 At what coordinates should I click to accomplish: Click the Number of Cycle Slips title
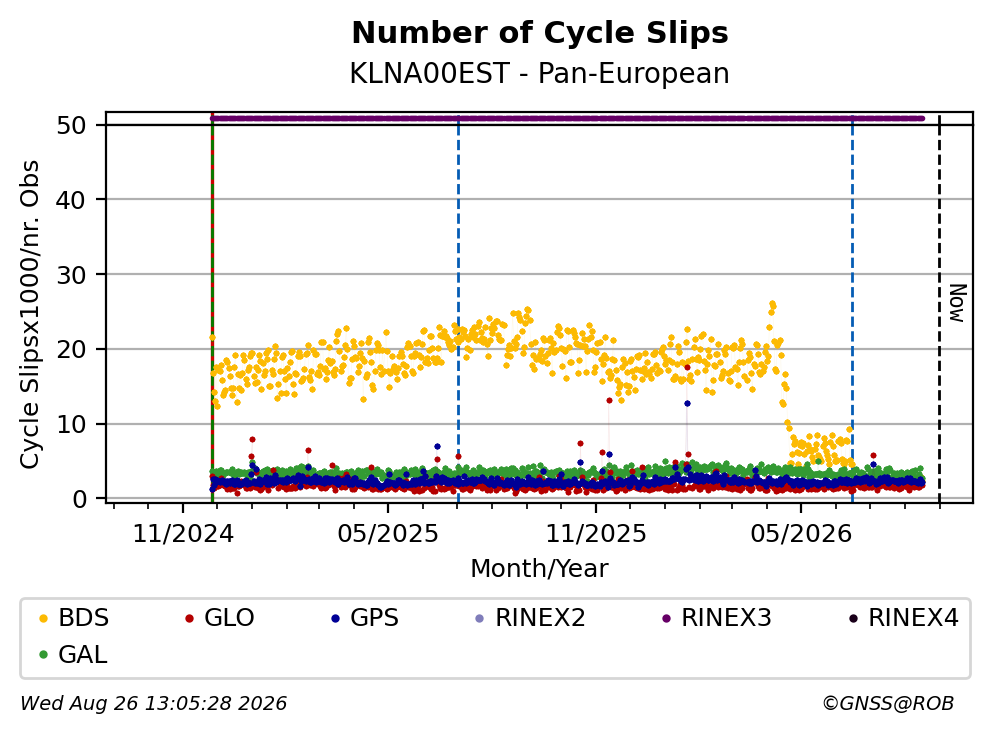(x=540, y=33)
